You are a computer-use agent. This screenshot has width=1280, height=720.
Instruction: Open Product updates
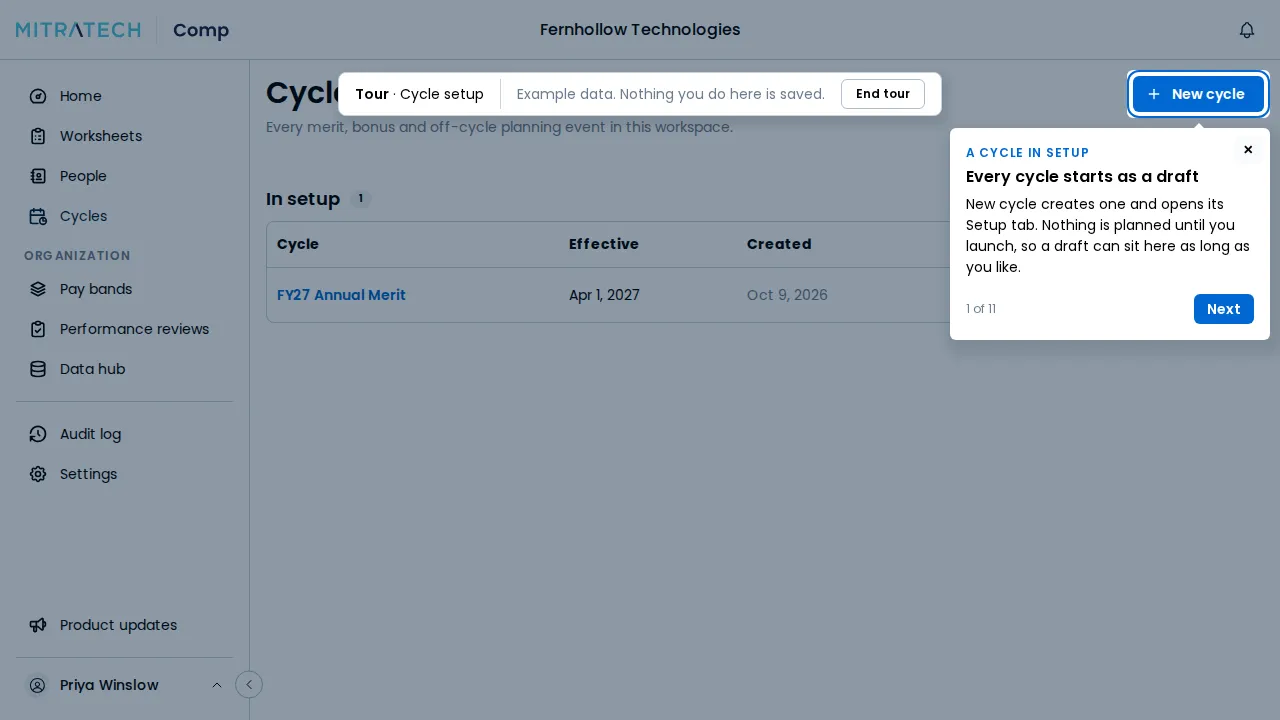coord(124,625)
